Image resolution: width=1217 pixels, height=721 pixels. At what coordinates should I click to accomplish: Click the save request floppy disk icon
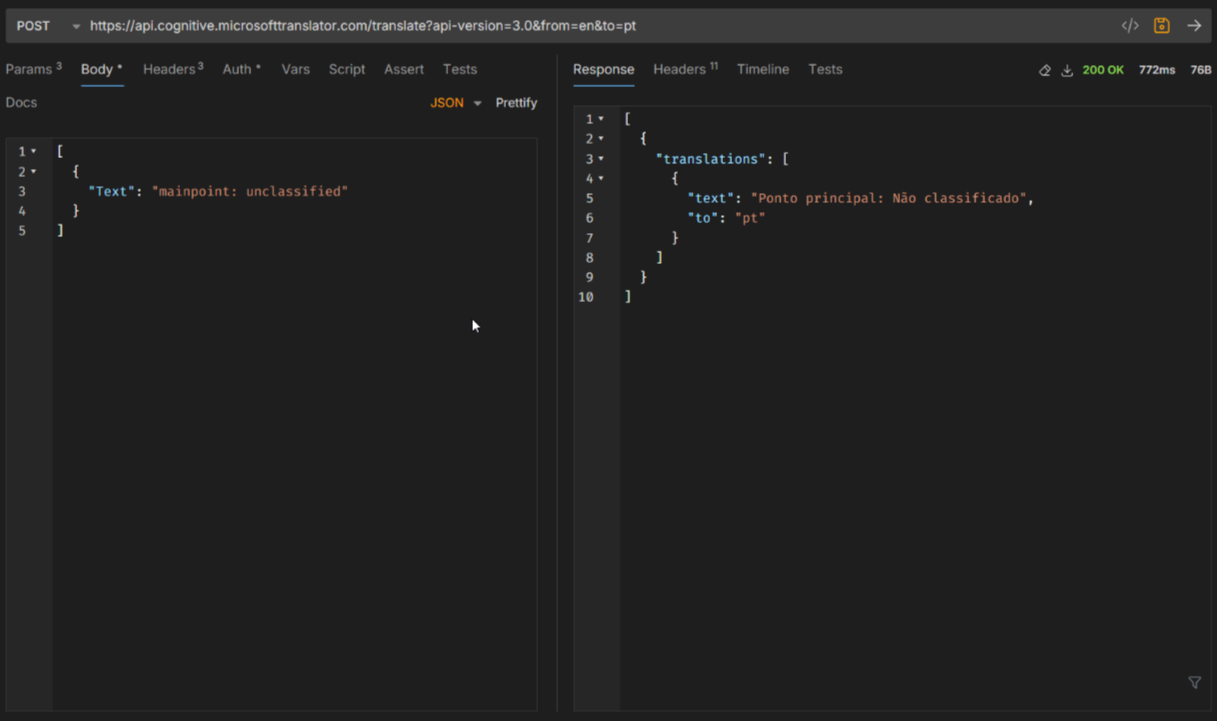coord(1161,25)
